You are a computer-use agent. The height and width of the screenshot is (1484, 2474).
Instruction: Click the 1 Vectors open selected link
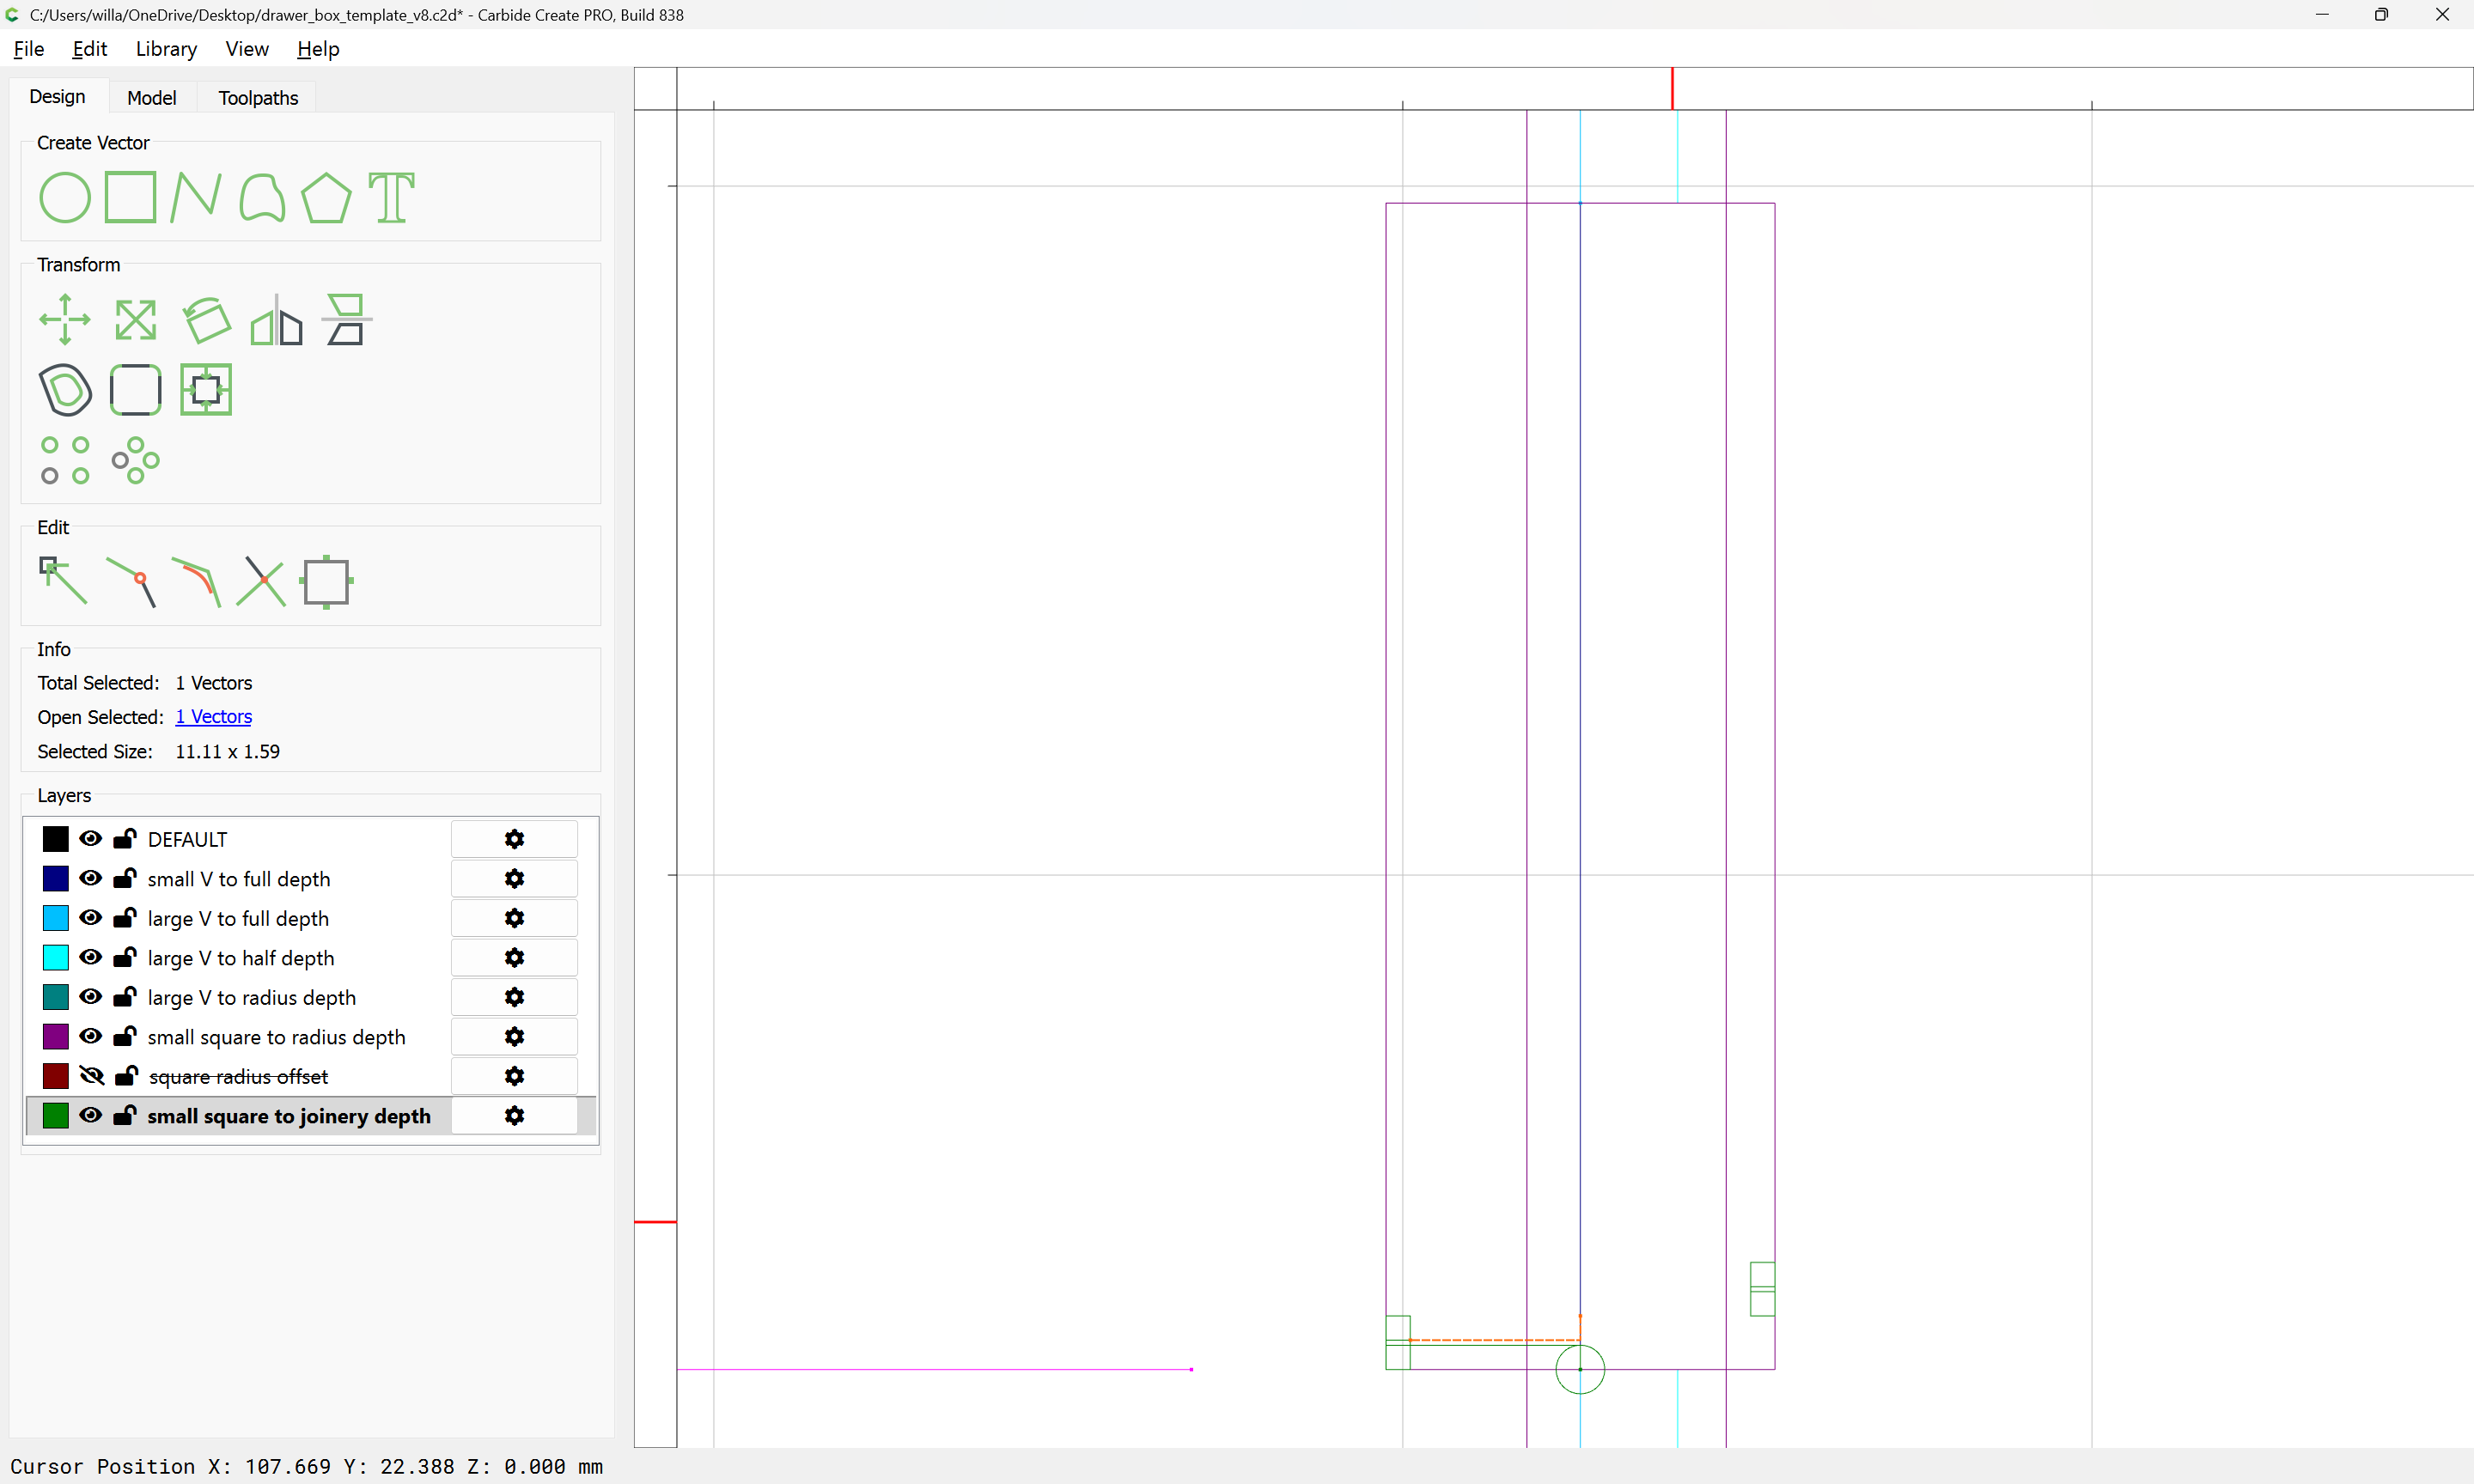click(x=213, y=716)
